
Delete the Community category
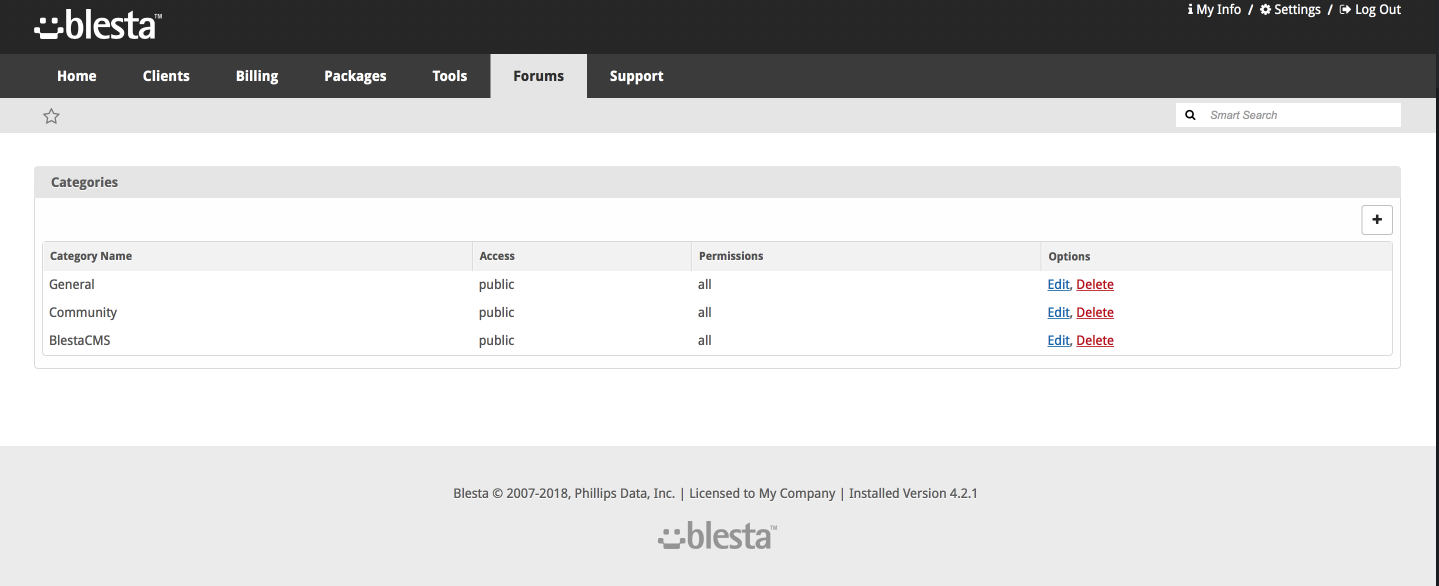(x=1095, y=313)
